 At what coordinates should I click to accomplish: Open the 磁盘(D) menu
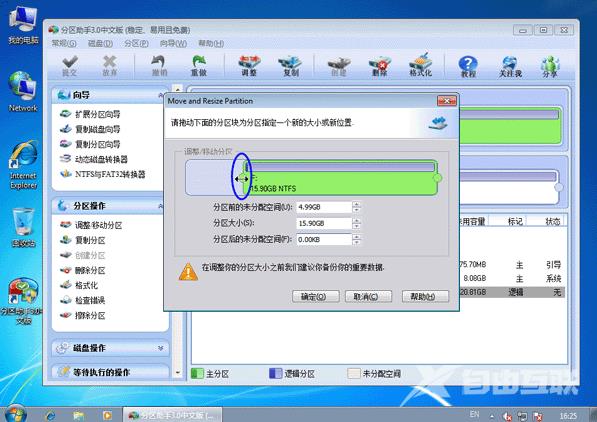coord(100,43)
